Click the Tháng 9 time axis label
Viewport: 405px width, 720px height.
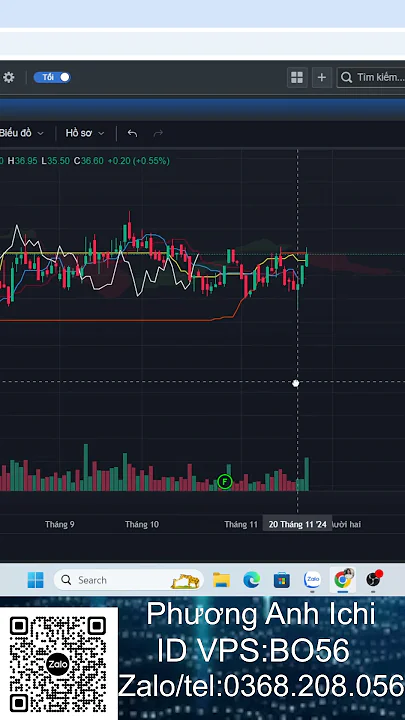[x=60, y=524]
